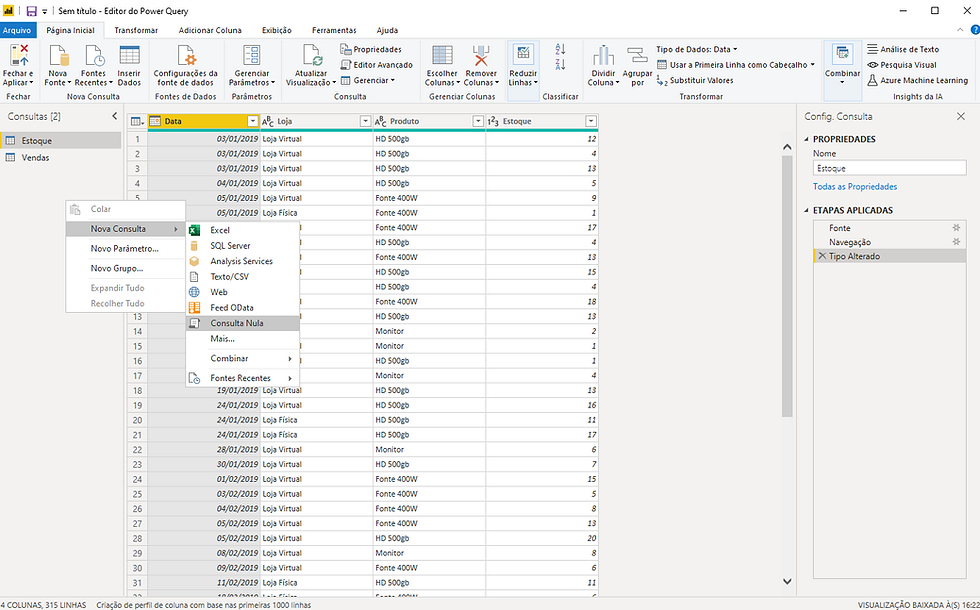Click the Escolher Colunas icon
980x610 pixels.
(442, 56)
